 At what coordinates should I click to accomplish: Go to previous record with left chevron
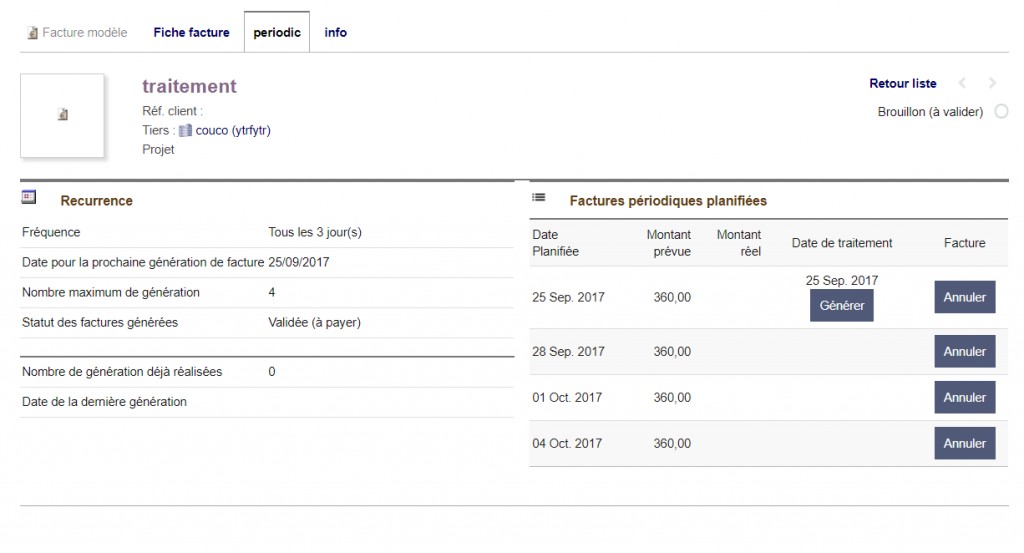coord(962,83)
